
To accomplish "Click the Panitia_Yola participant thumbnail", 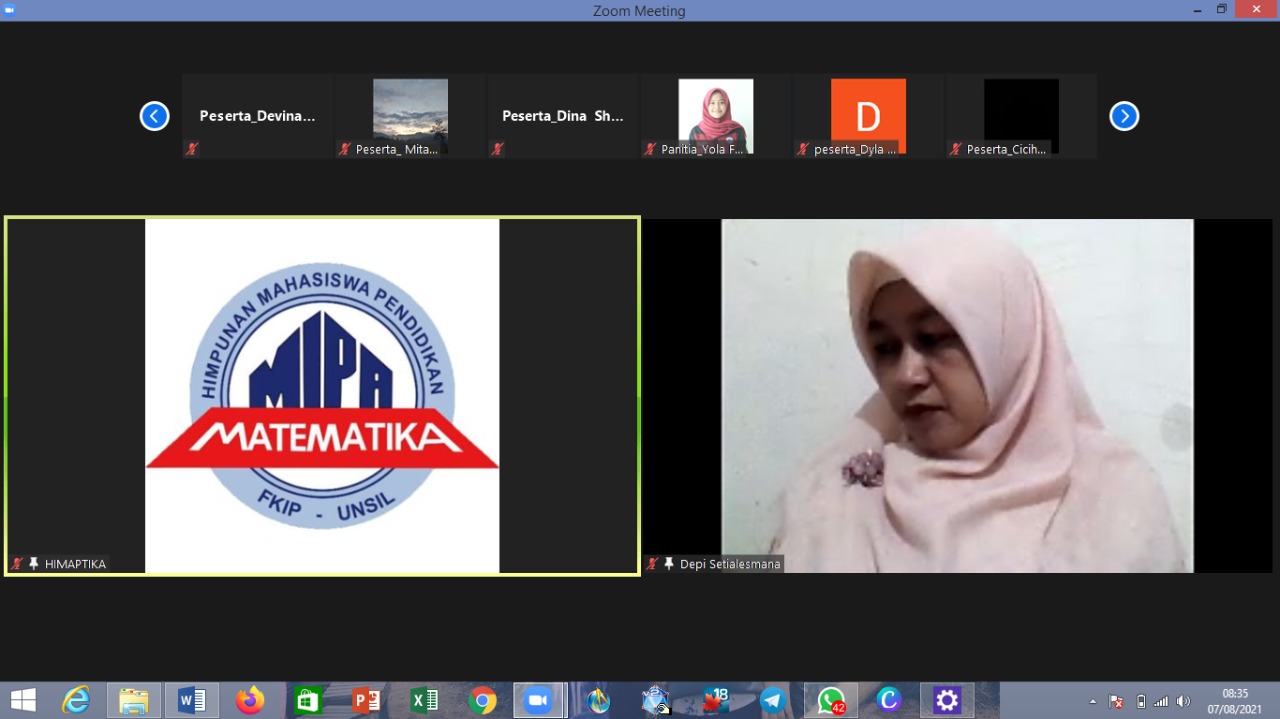I will 715,110.
